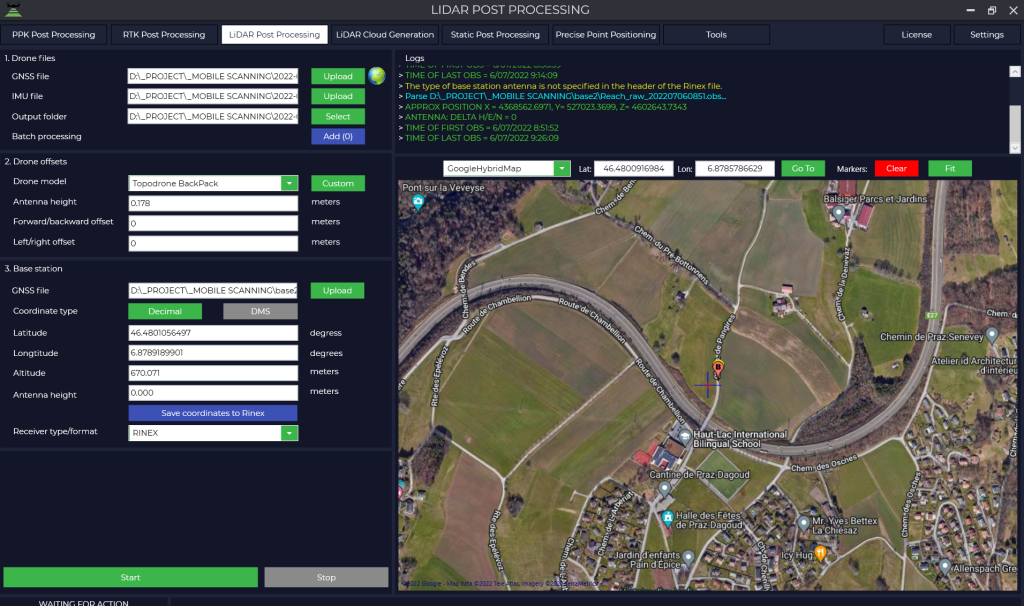Switch to PPK Post Processing tab
Screen dimensions: 1024x606
(54, 35)
